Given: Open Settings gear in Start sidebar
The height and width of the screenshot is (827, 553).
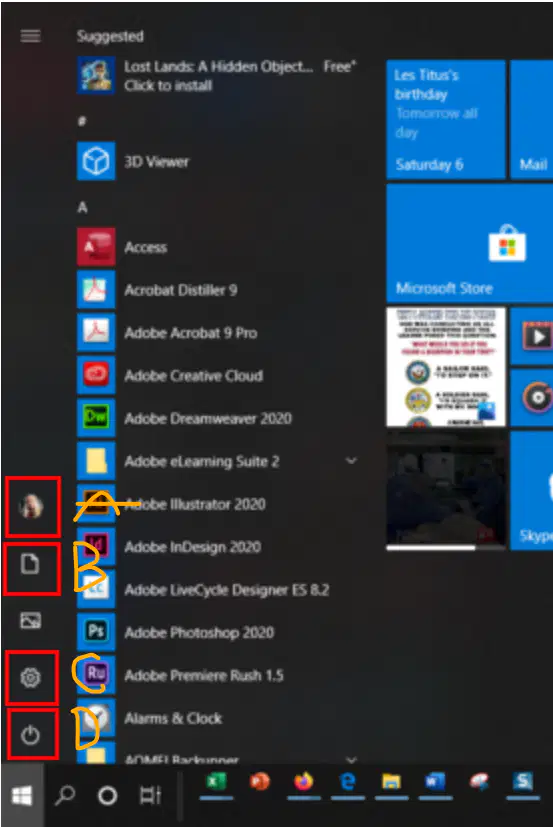Looking at the screenshot, I should [x=30, y=677].
